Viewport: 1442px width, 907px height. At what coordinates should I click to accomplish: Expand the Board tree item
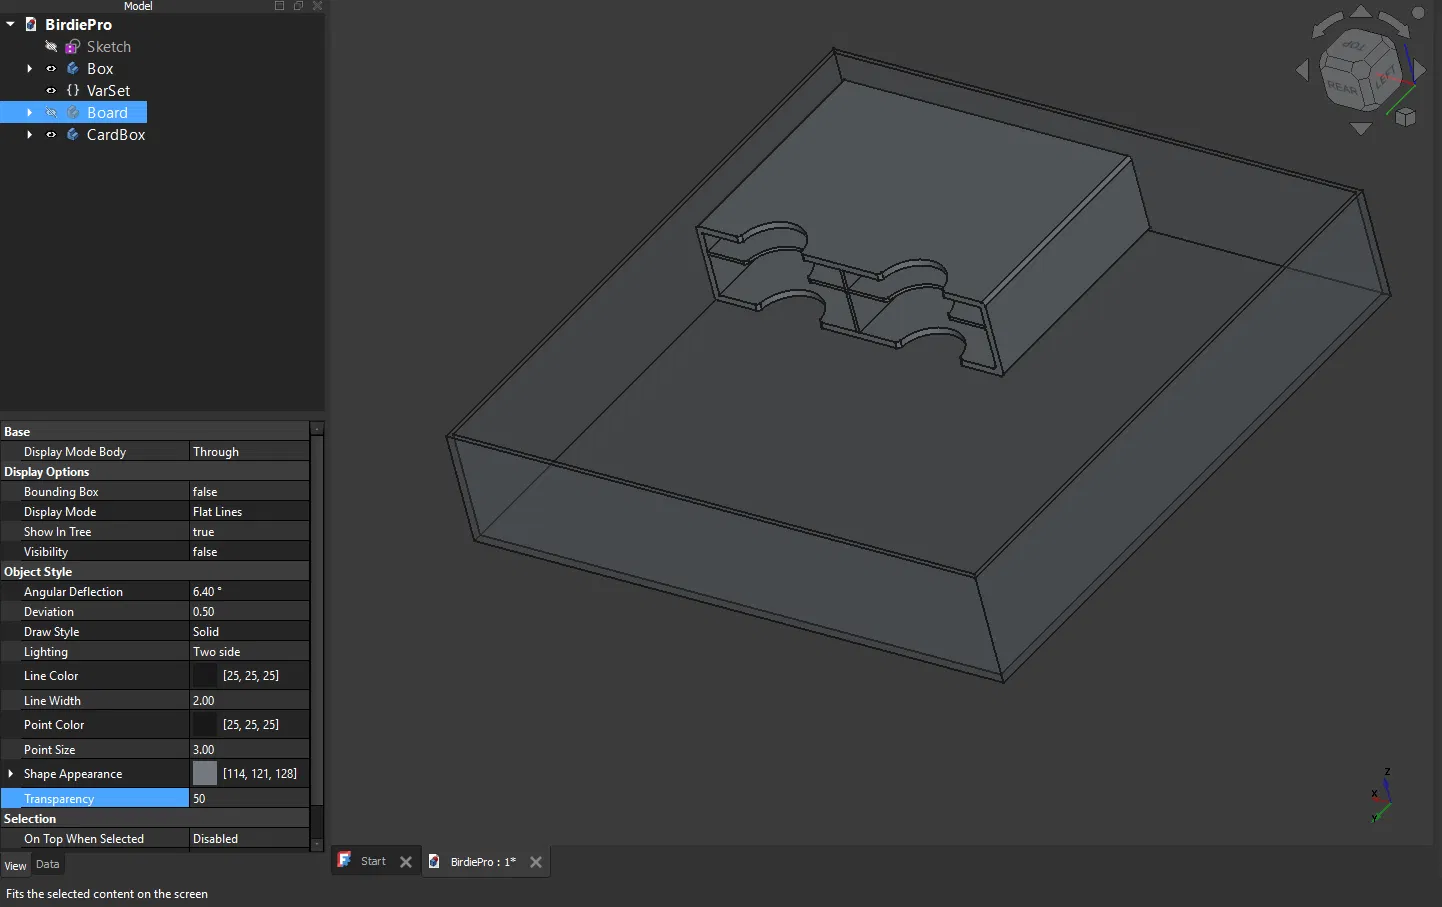29,113
